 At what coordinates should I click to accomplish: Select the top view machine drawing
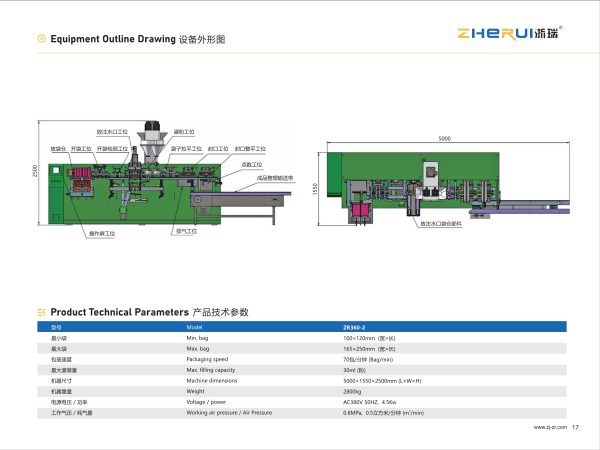443,182
